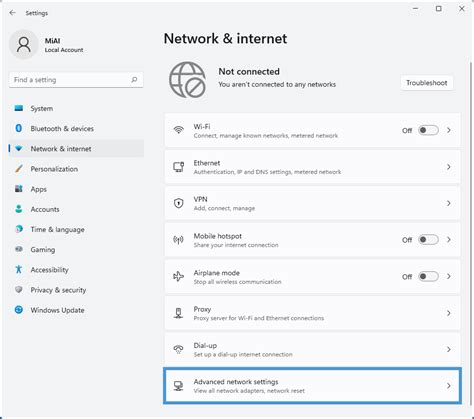Screen dimensions: 474x419
Task: Click the Wi-Fi signal icon
Action: pyautogui.click(x=179, y=130)
